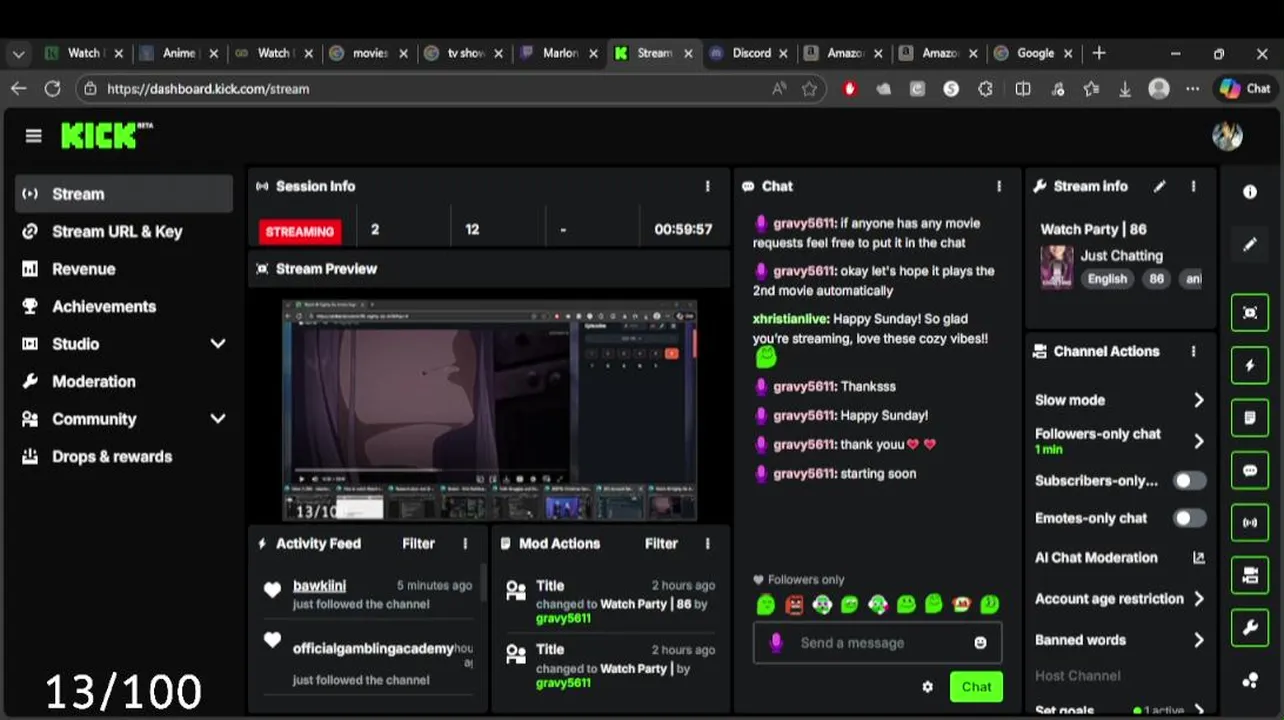1284x720 pixels.
Task: Open Mod Actions Filter
Action: (661, 543)
